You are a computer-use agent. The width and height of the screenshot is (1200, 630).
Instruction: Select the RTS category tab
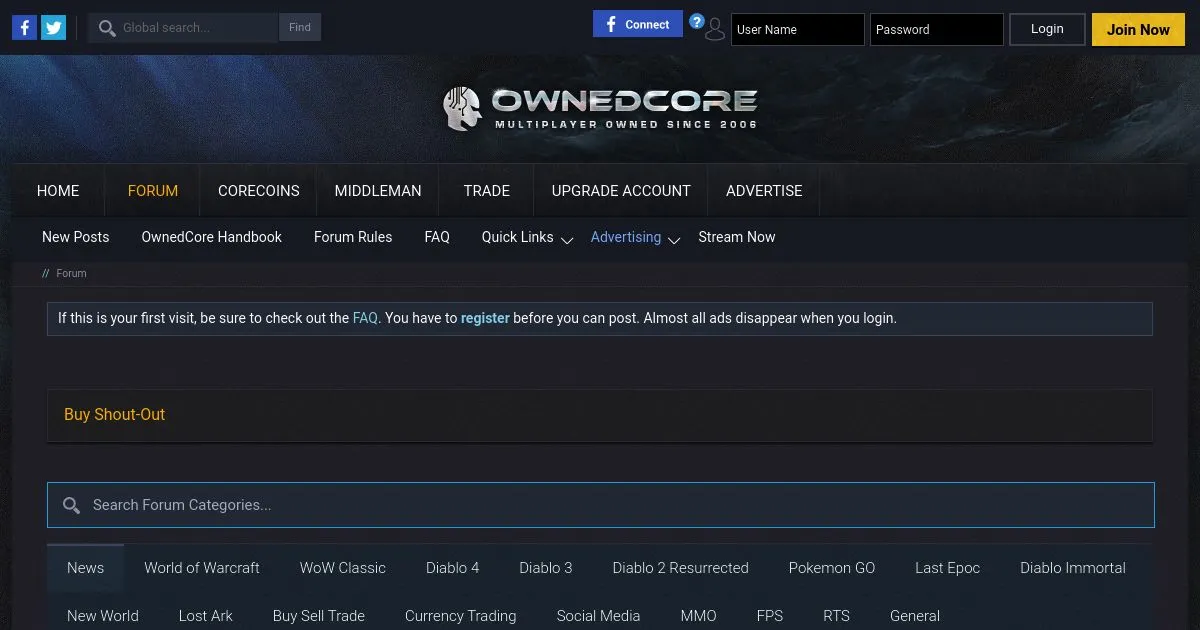836,616
